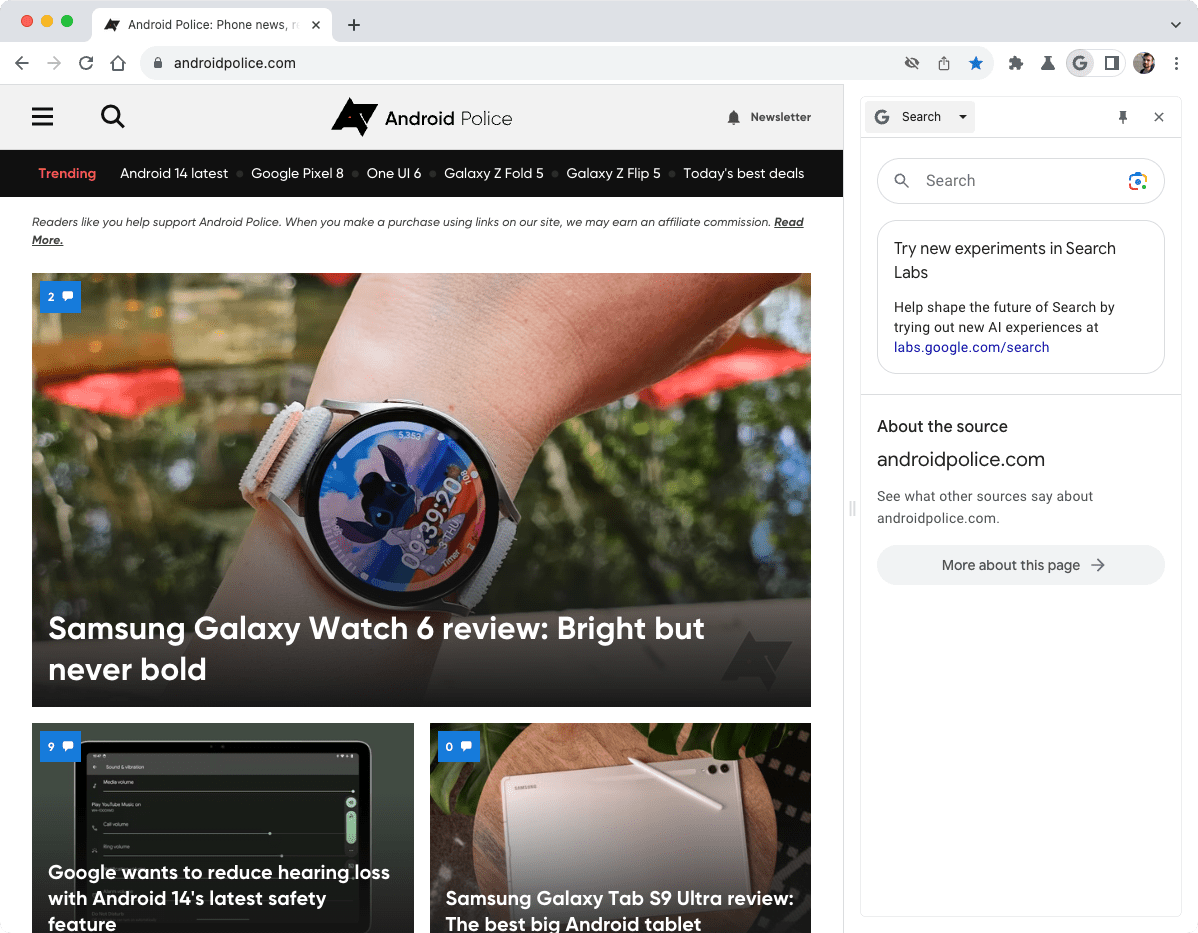Click More about this page button
The image size is (1198, 933).
click(x=1021, y=565)
